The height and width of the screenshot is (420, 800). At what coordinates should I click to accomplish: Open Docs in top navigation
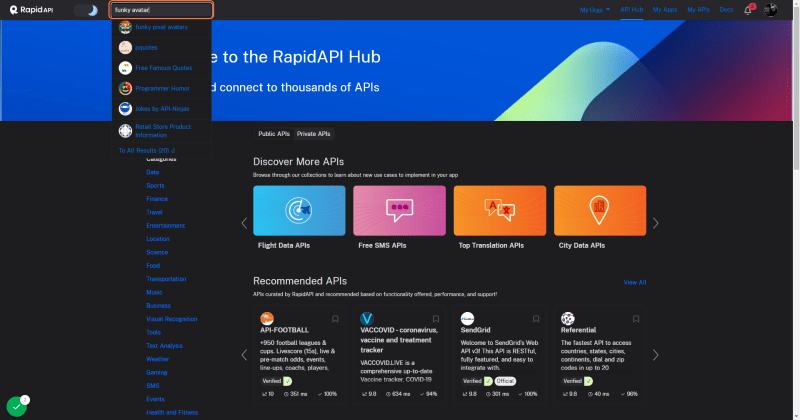(726, 10)
